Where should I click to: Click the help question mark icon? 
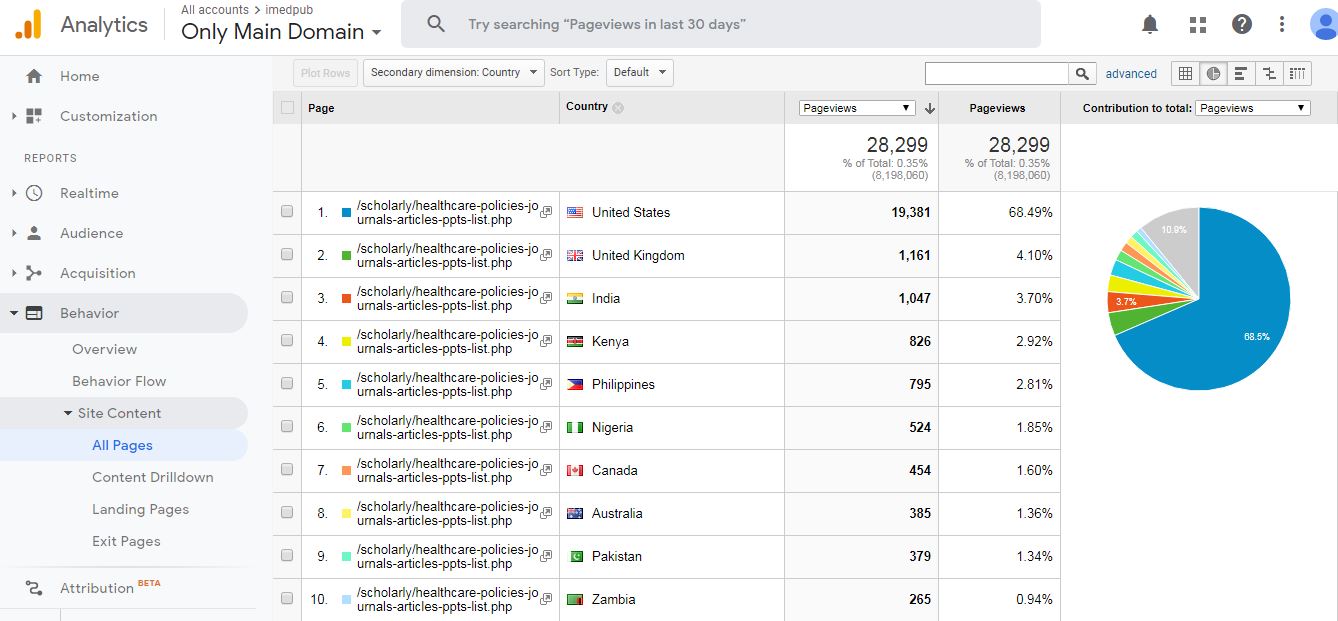coord(1242,24)
